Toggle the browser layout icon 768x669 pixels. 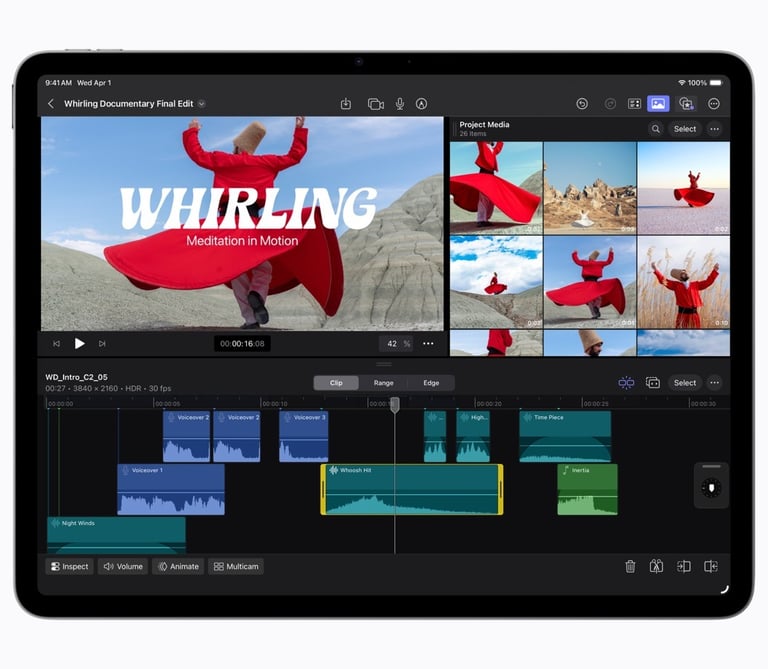[x=634, y=104]
